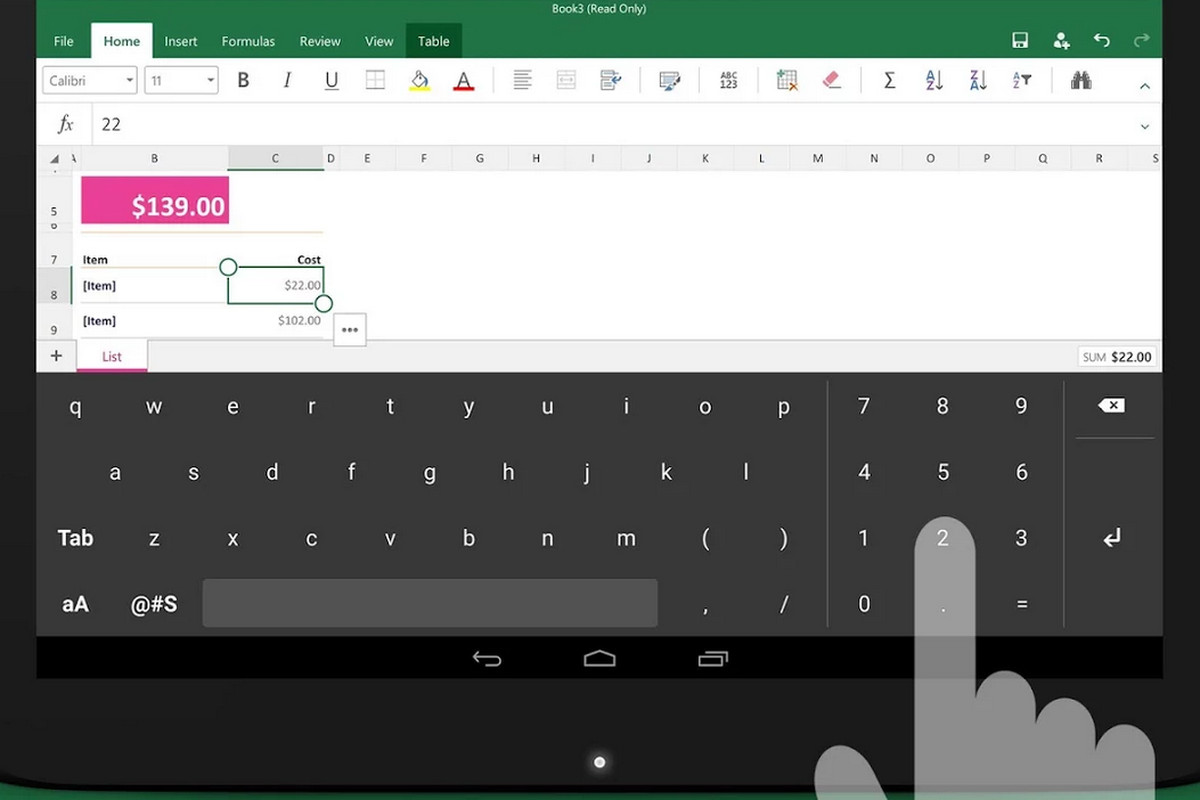Click the Redo arrow
The image size is (1200, 800).
pyautogui.click(x=1142, y=41)
